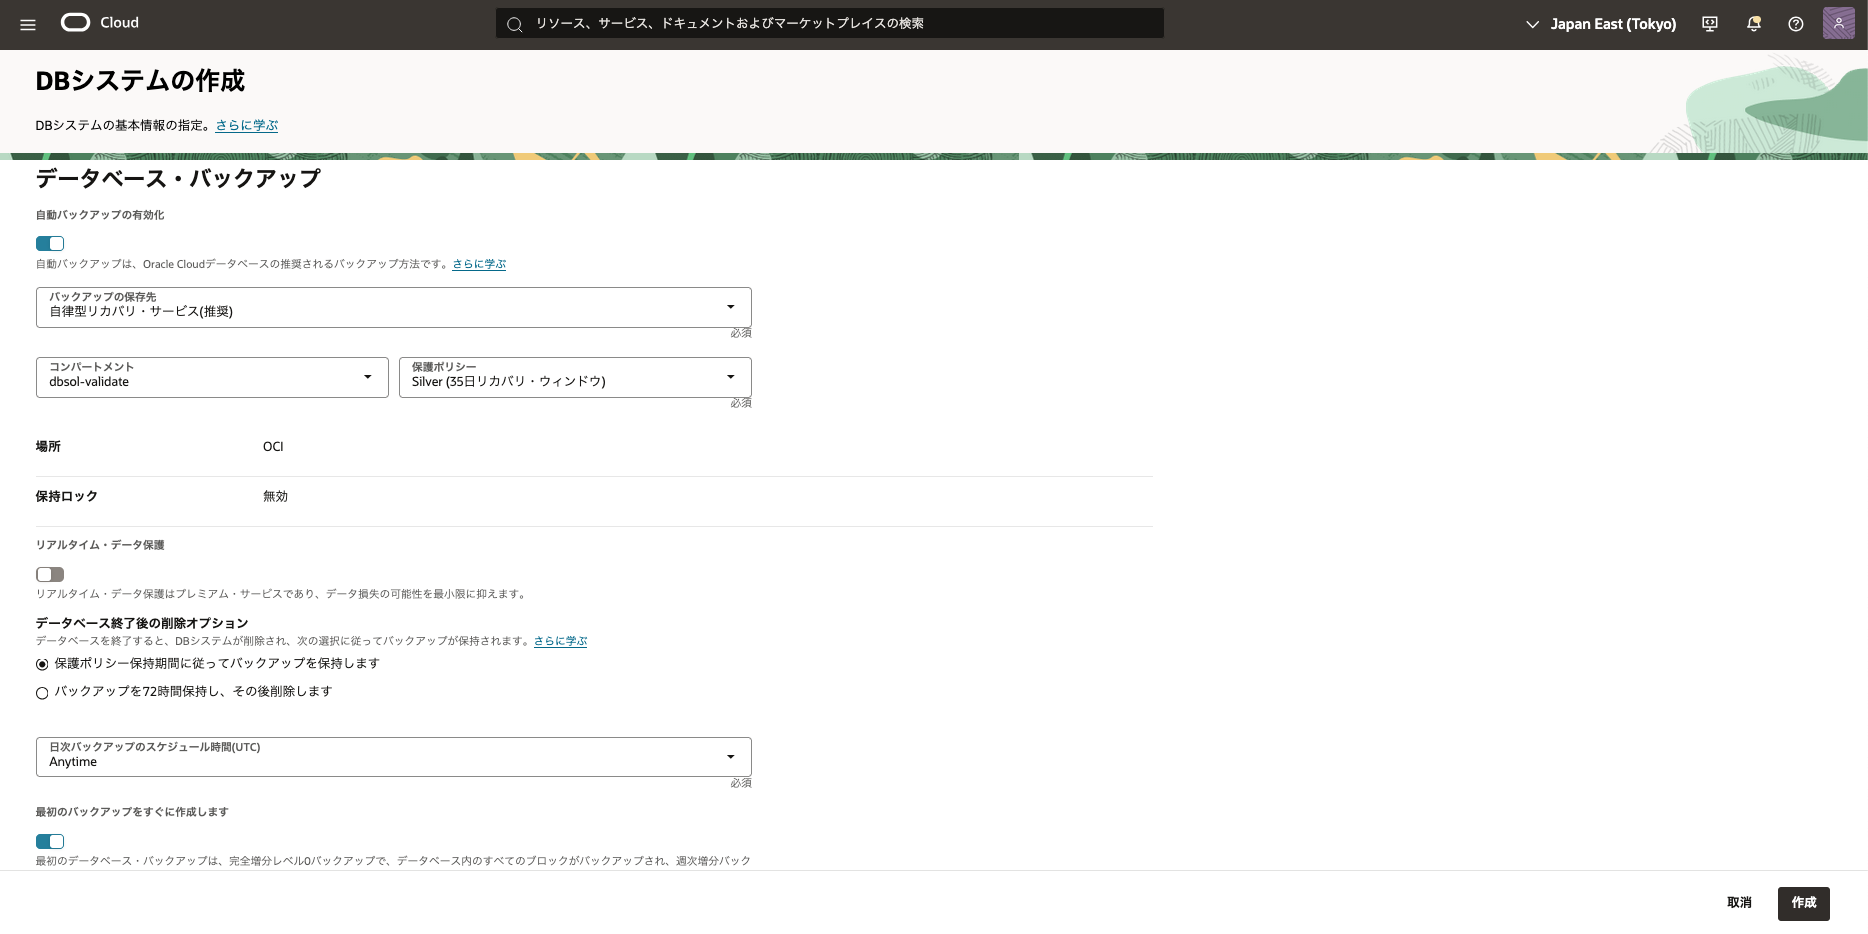Click the search magnifier icon
Viewport: 1868px width, 934px height.
(515, 24)
